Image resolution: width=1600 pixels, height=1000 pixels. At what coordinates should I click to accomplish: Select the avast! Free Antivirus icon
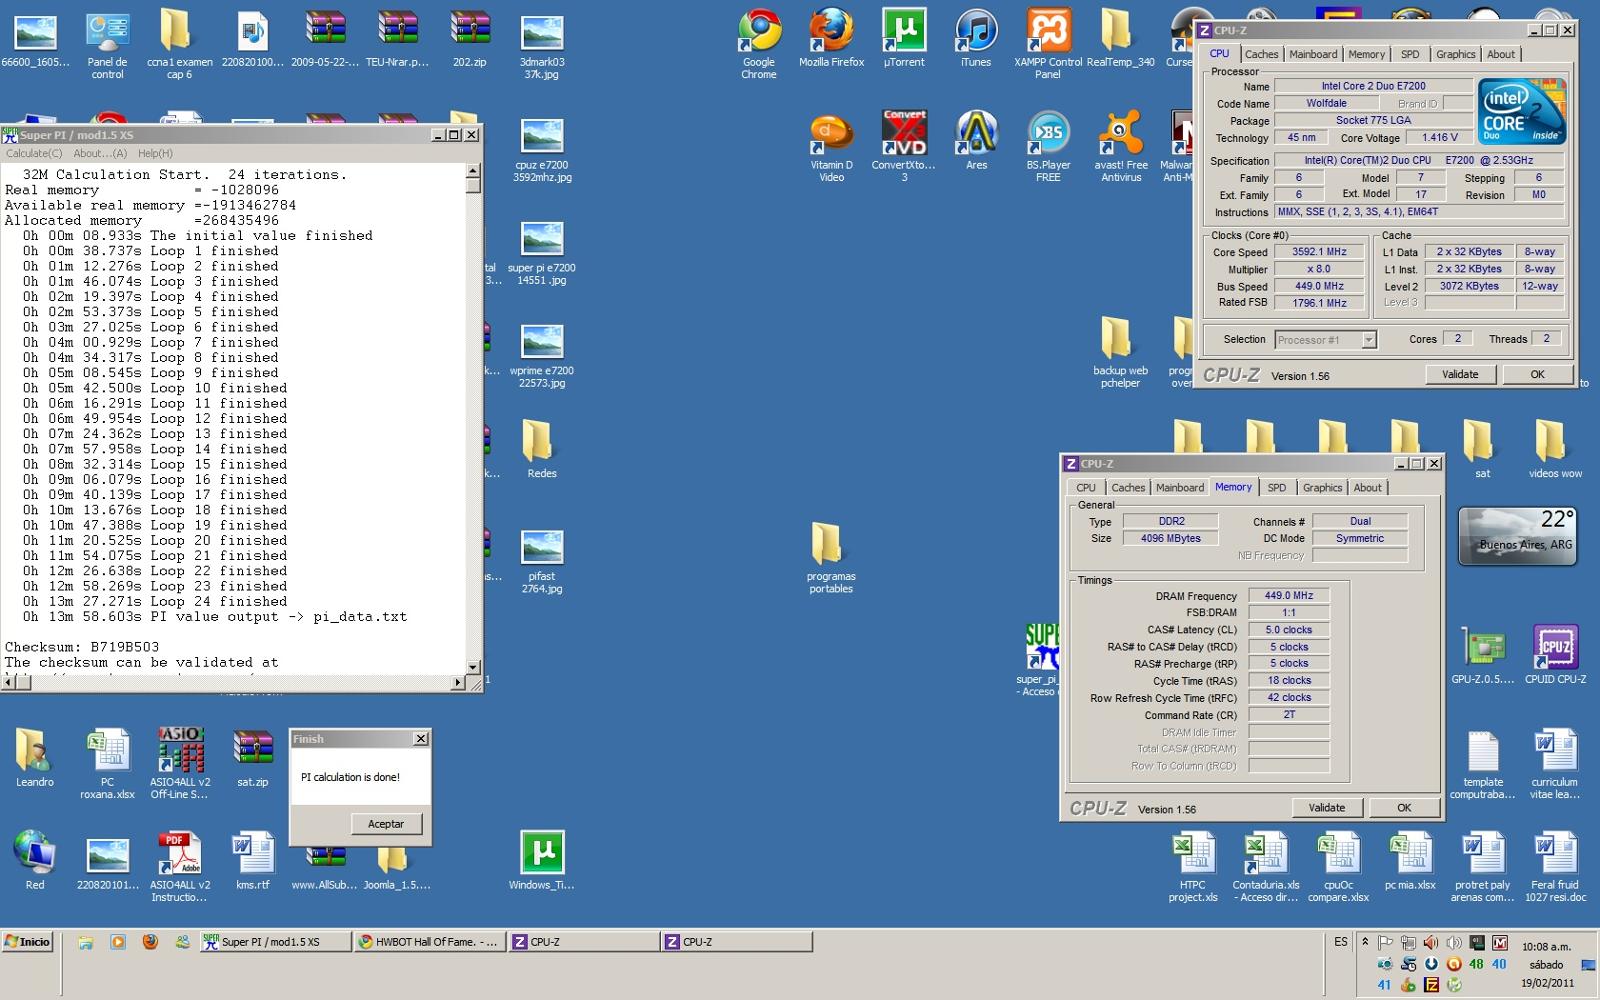click(1121, 147)
